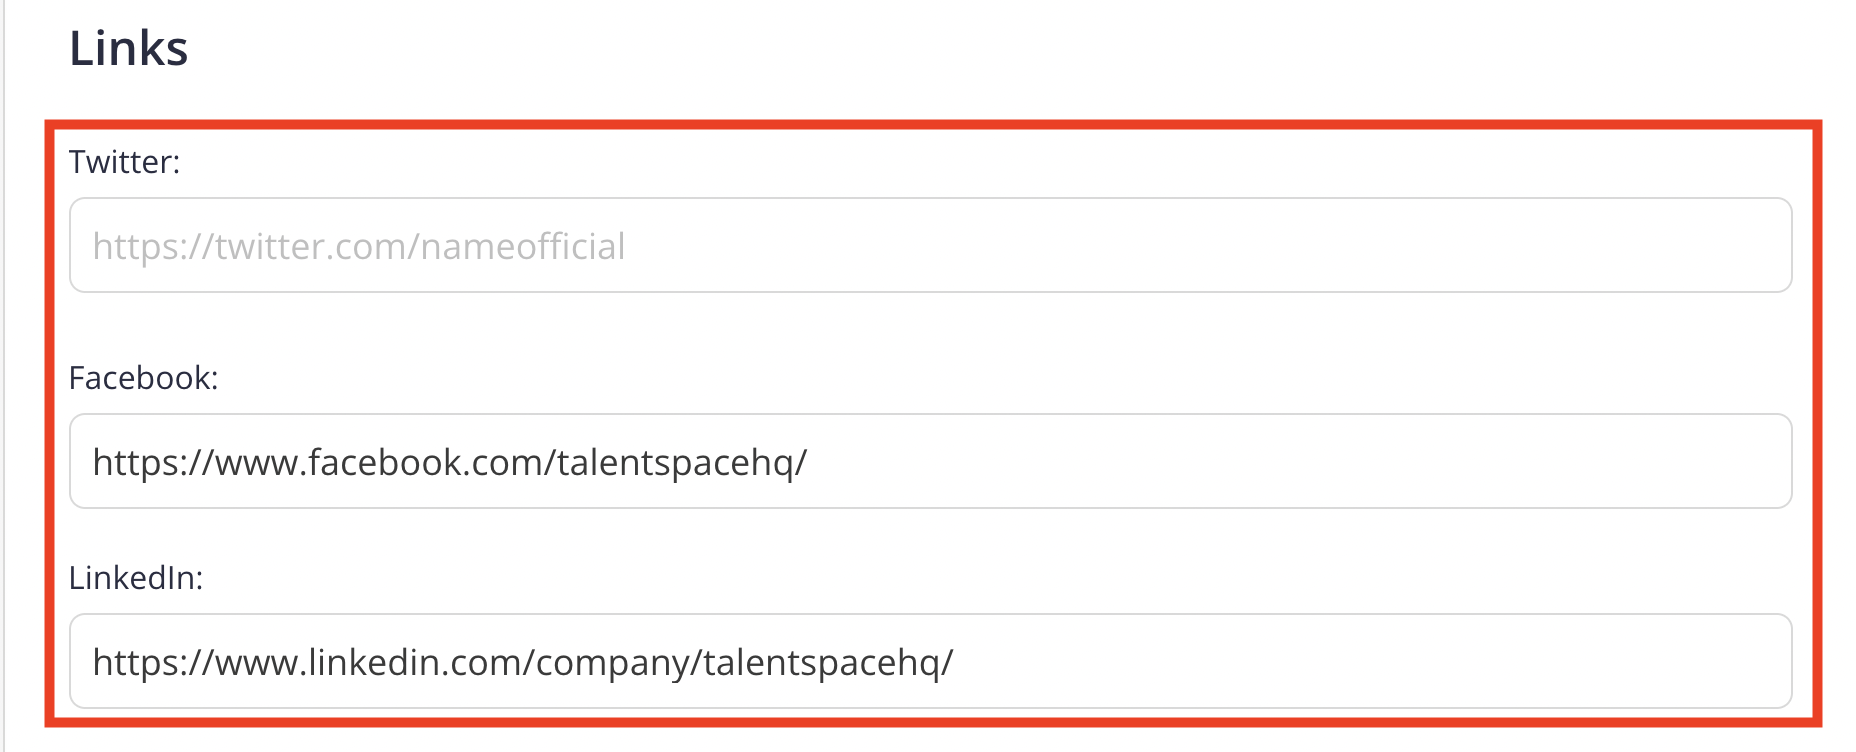
Task: Click "talentspacehq" in the LinkedIn URL
Action: (822, 663)
